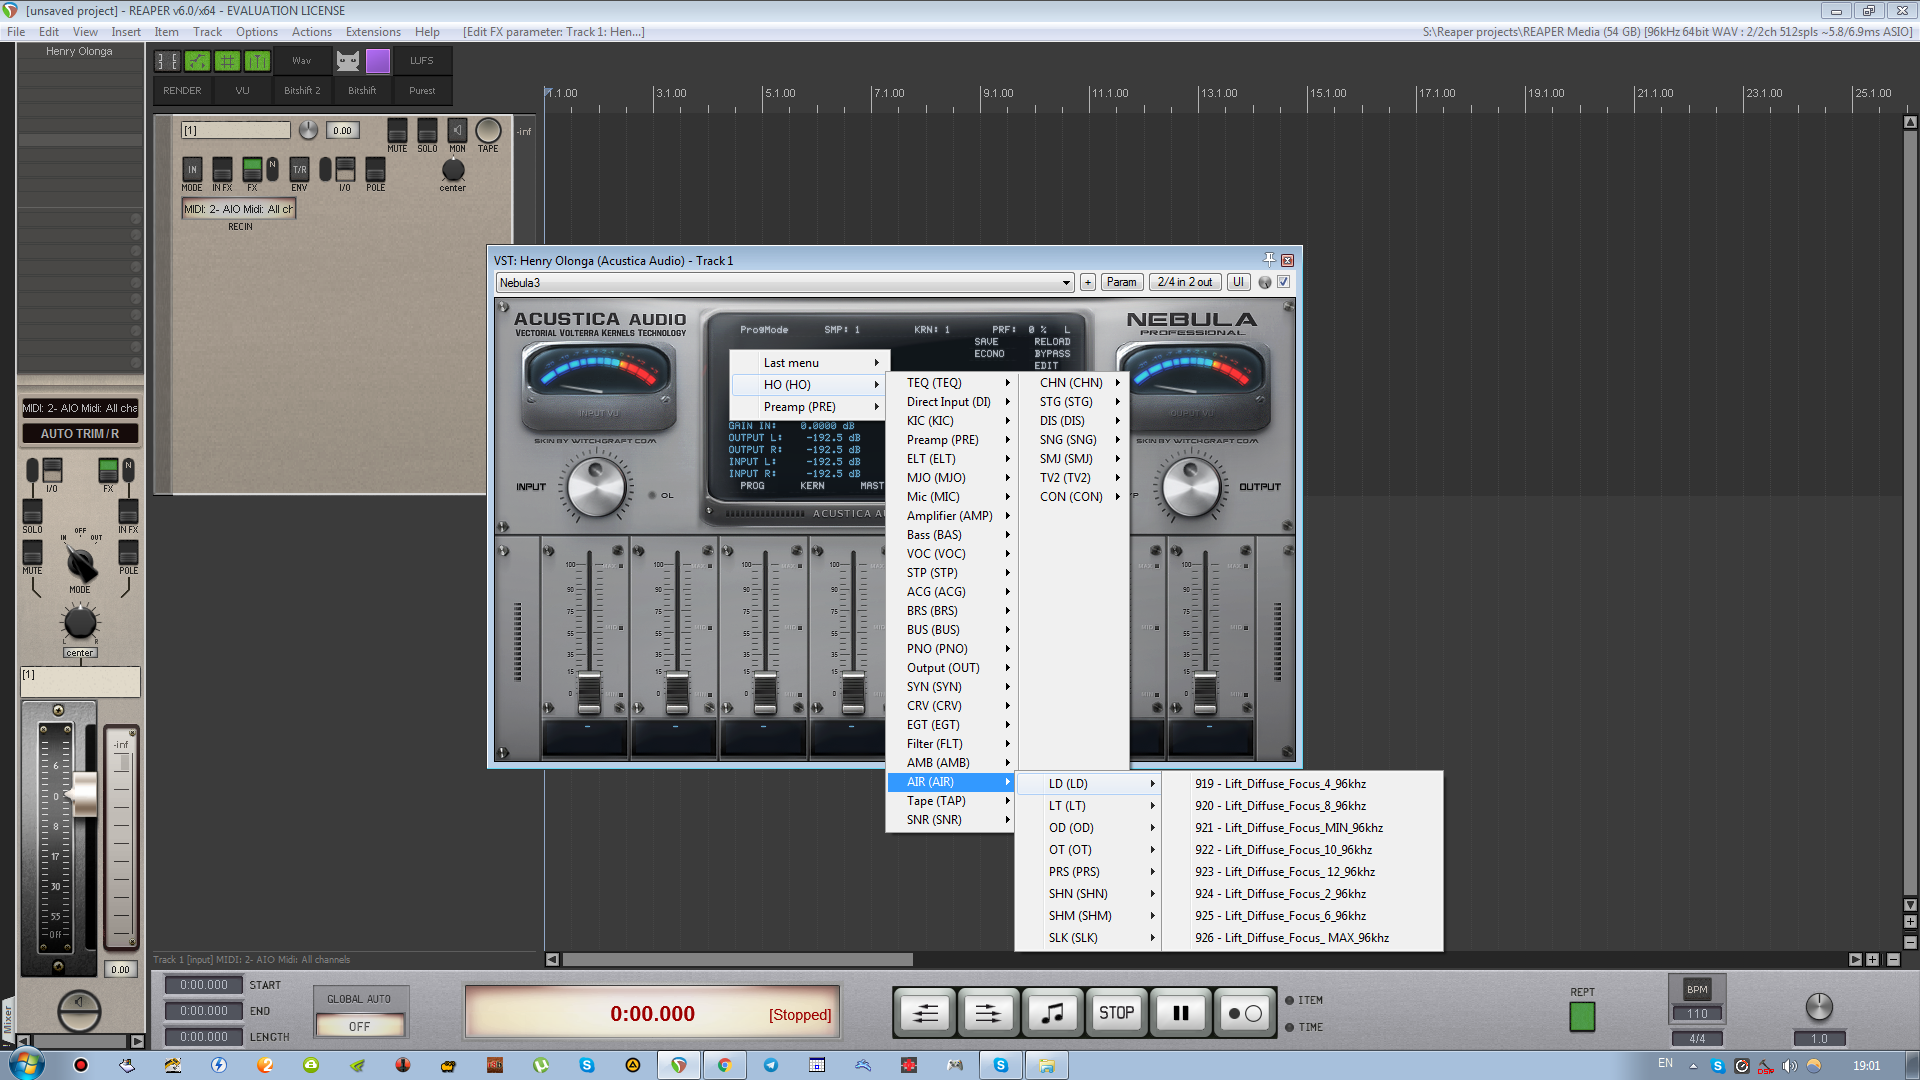Click the left-arrows transport button

925,1013
